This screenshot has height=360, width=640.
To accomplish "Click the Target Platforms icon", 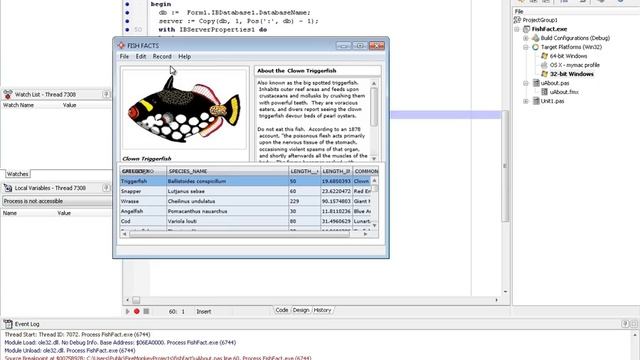I will 536,47.
